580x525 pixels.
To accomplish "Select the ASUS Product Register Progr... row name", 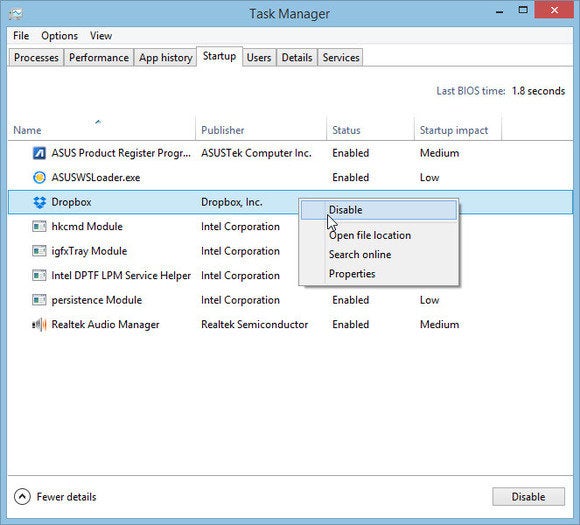I will [x=121, y=153].
